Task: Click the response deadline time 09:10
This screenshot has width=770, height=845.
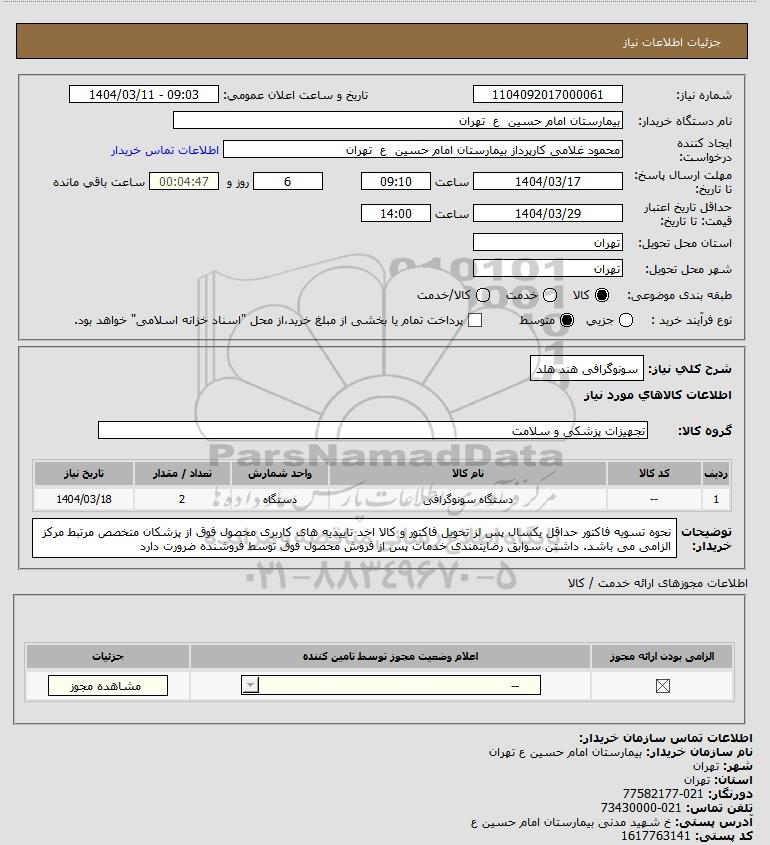Action: tap(396, 182)
